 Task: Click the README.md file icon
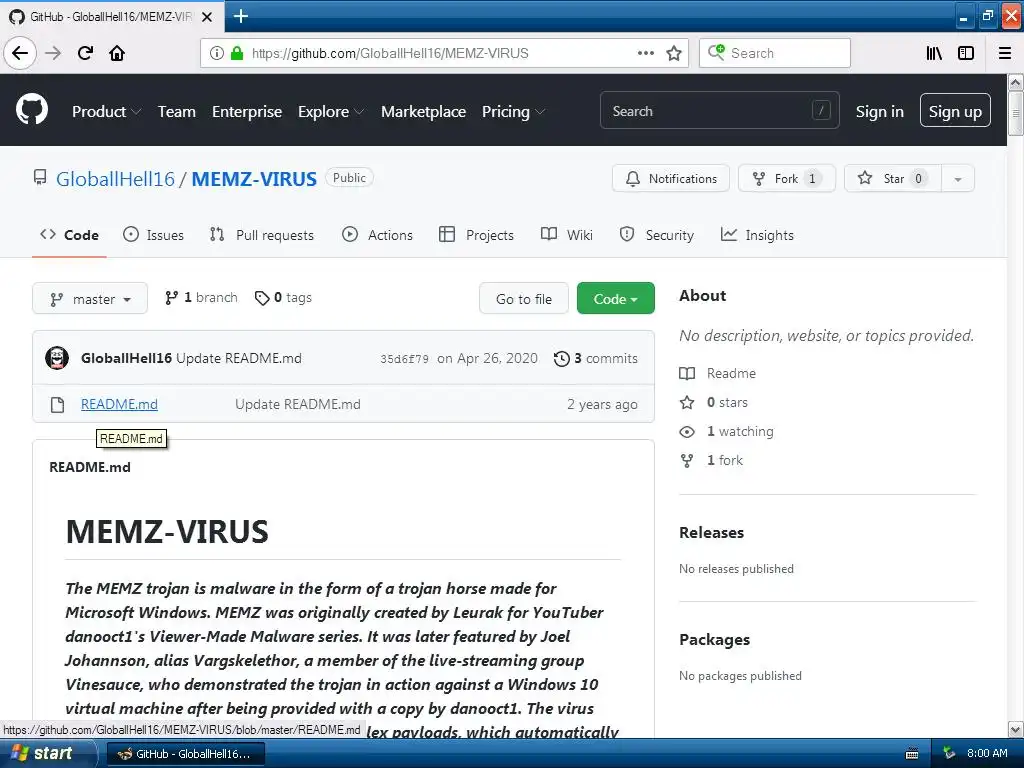pos(57,405)
